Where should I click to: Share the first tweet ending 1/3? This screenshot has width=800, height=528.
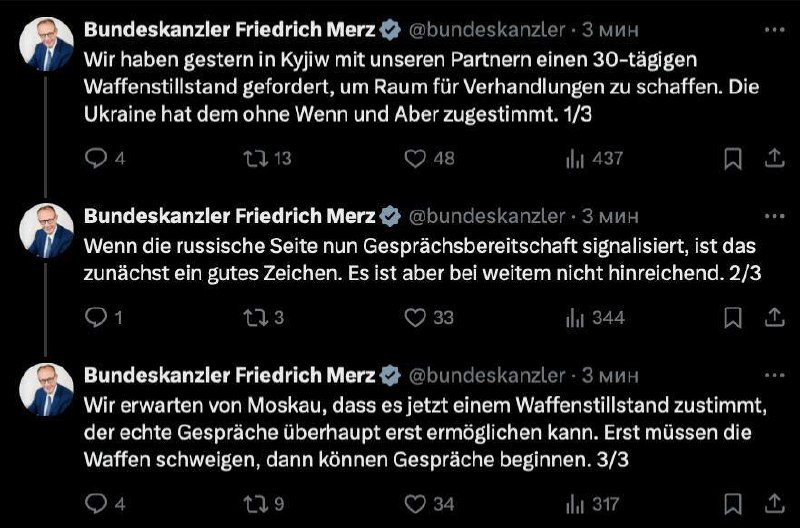tap(773, 158)
